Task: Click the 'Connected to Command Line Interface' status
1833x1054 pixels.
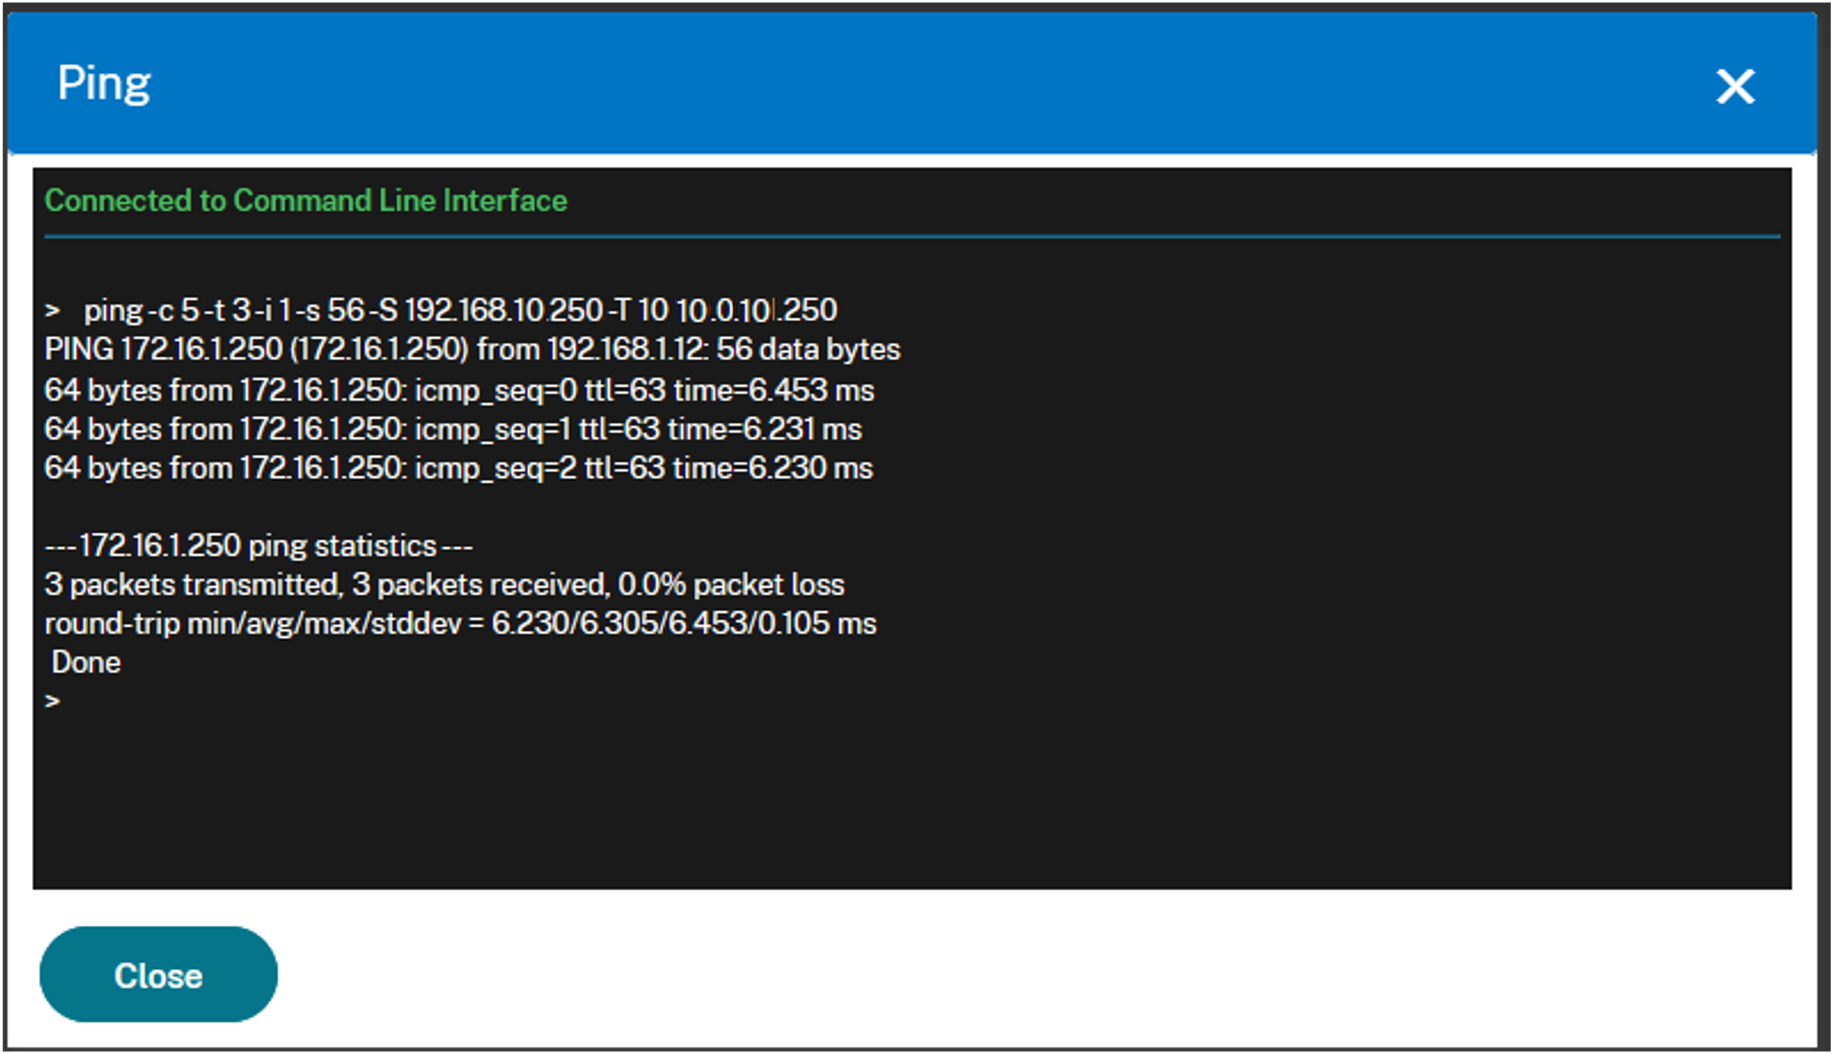Action: 306,201
